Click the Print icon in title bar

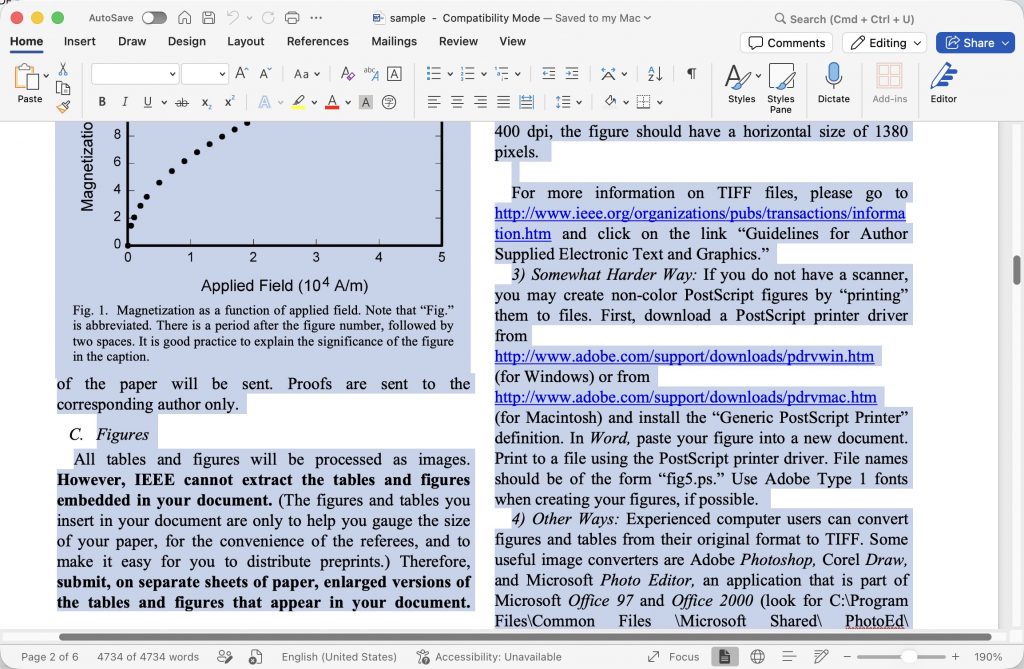coord(292,18)
